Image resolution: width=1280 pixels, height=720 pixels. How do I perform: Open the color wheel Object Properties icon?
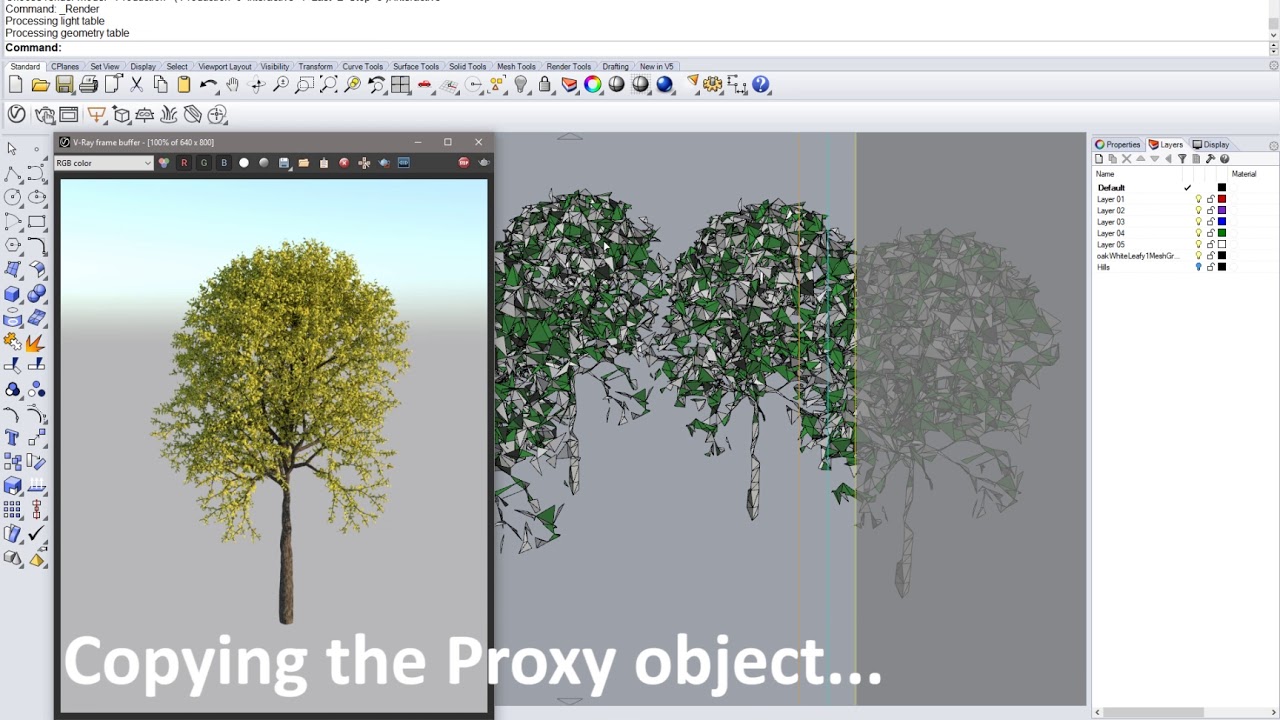(593, 85)
